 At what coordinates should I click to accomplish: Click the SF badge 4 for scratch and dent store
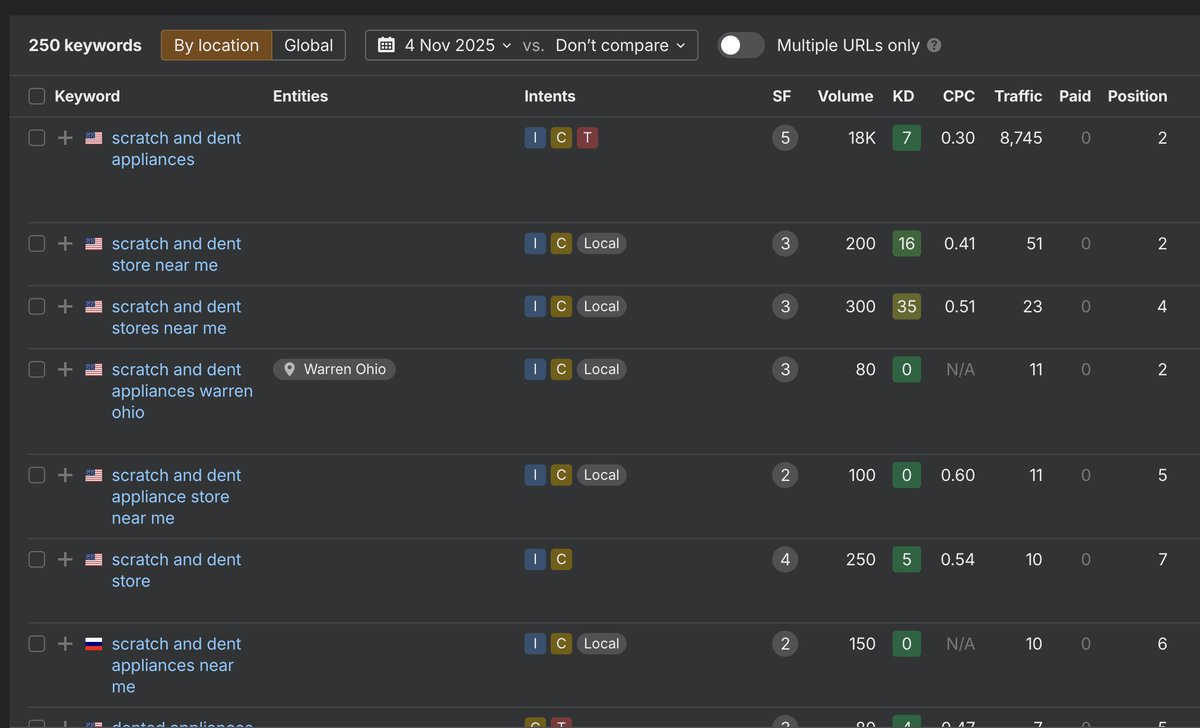(785, 559)
